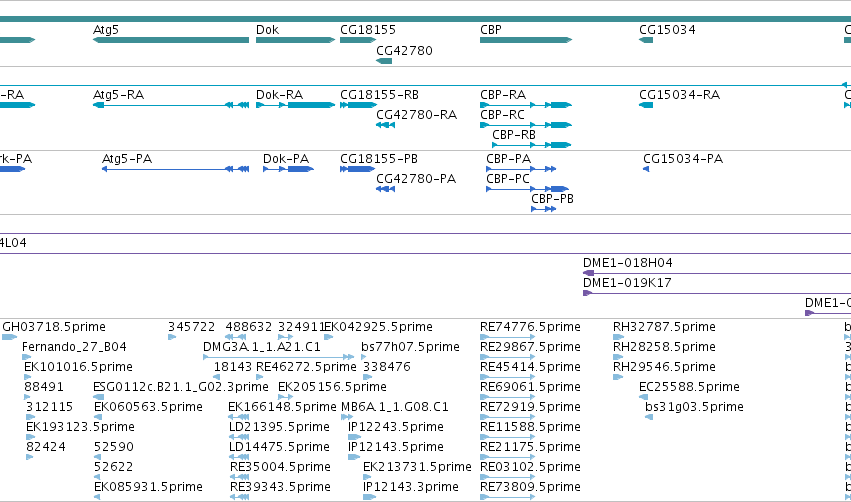Select EST EK060563.5prime
Image resolution: width=851 pixels, height=502 pixels.
tap(98, 417)
